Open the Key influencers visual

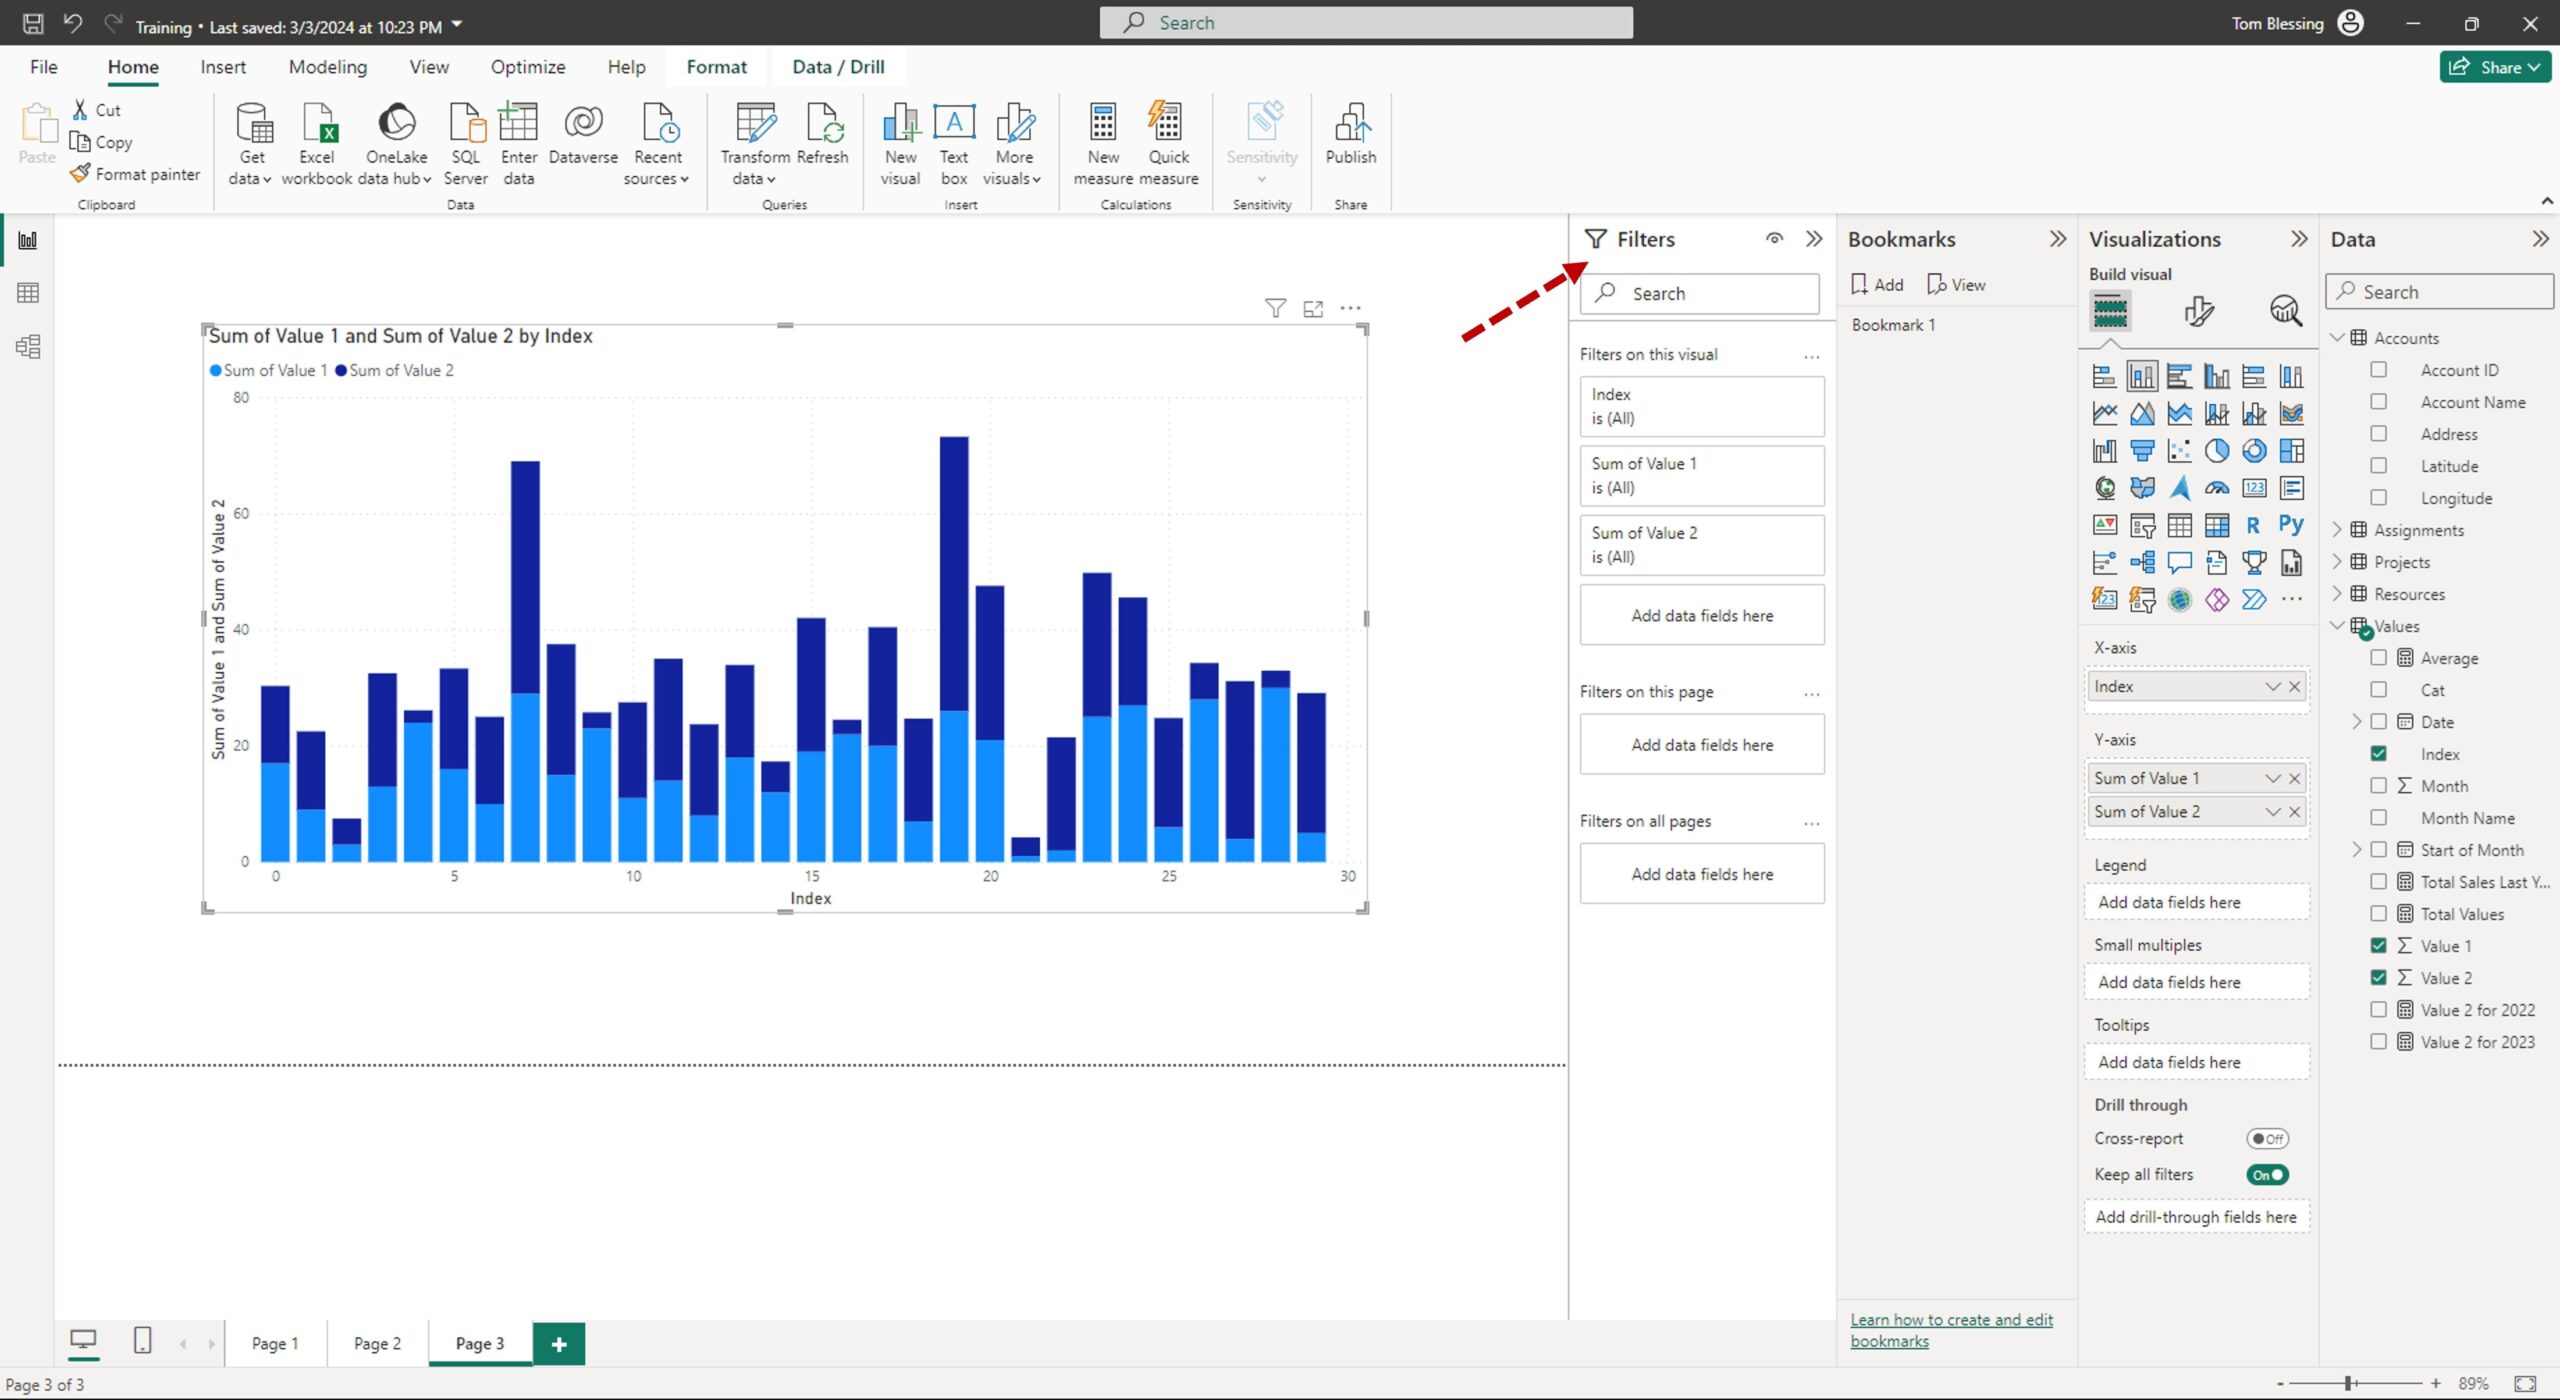pyautogui.click(x=2104, y=561)
